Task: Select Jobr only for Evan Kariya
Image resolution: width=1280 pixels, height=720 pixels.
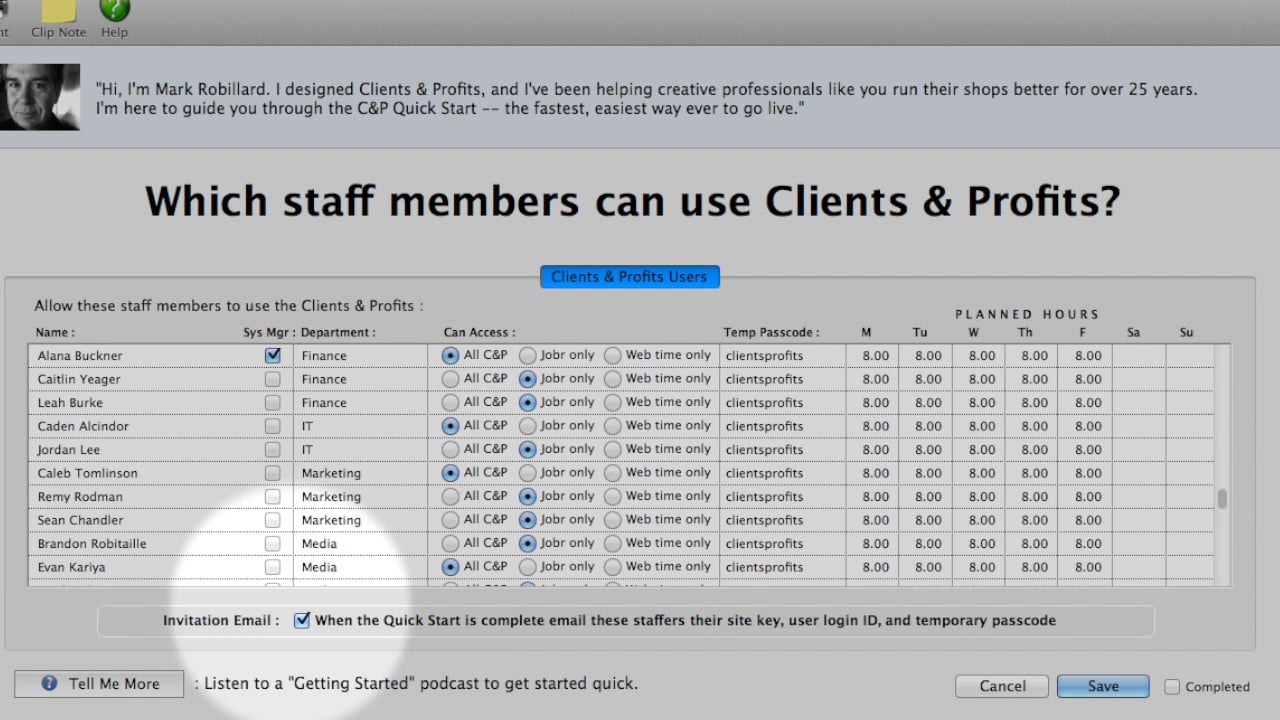Action: tap(528, 567)
